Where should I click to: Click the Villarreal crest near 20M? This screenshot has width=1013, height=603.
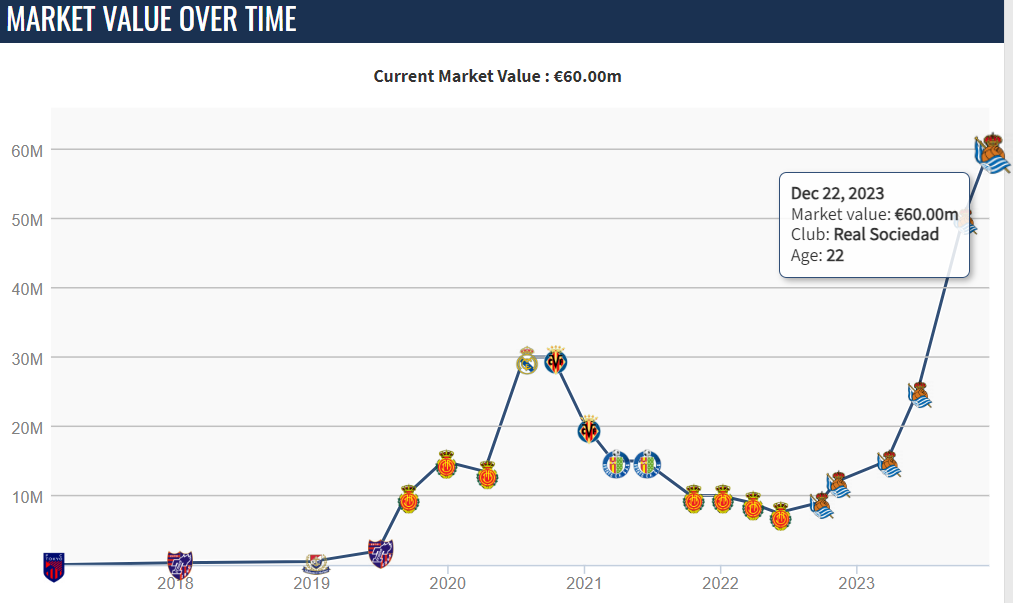pyautogui.click(x=589, y=430)
